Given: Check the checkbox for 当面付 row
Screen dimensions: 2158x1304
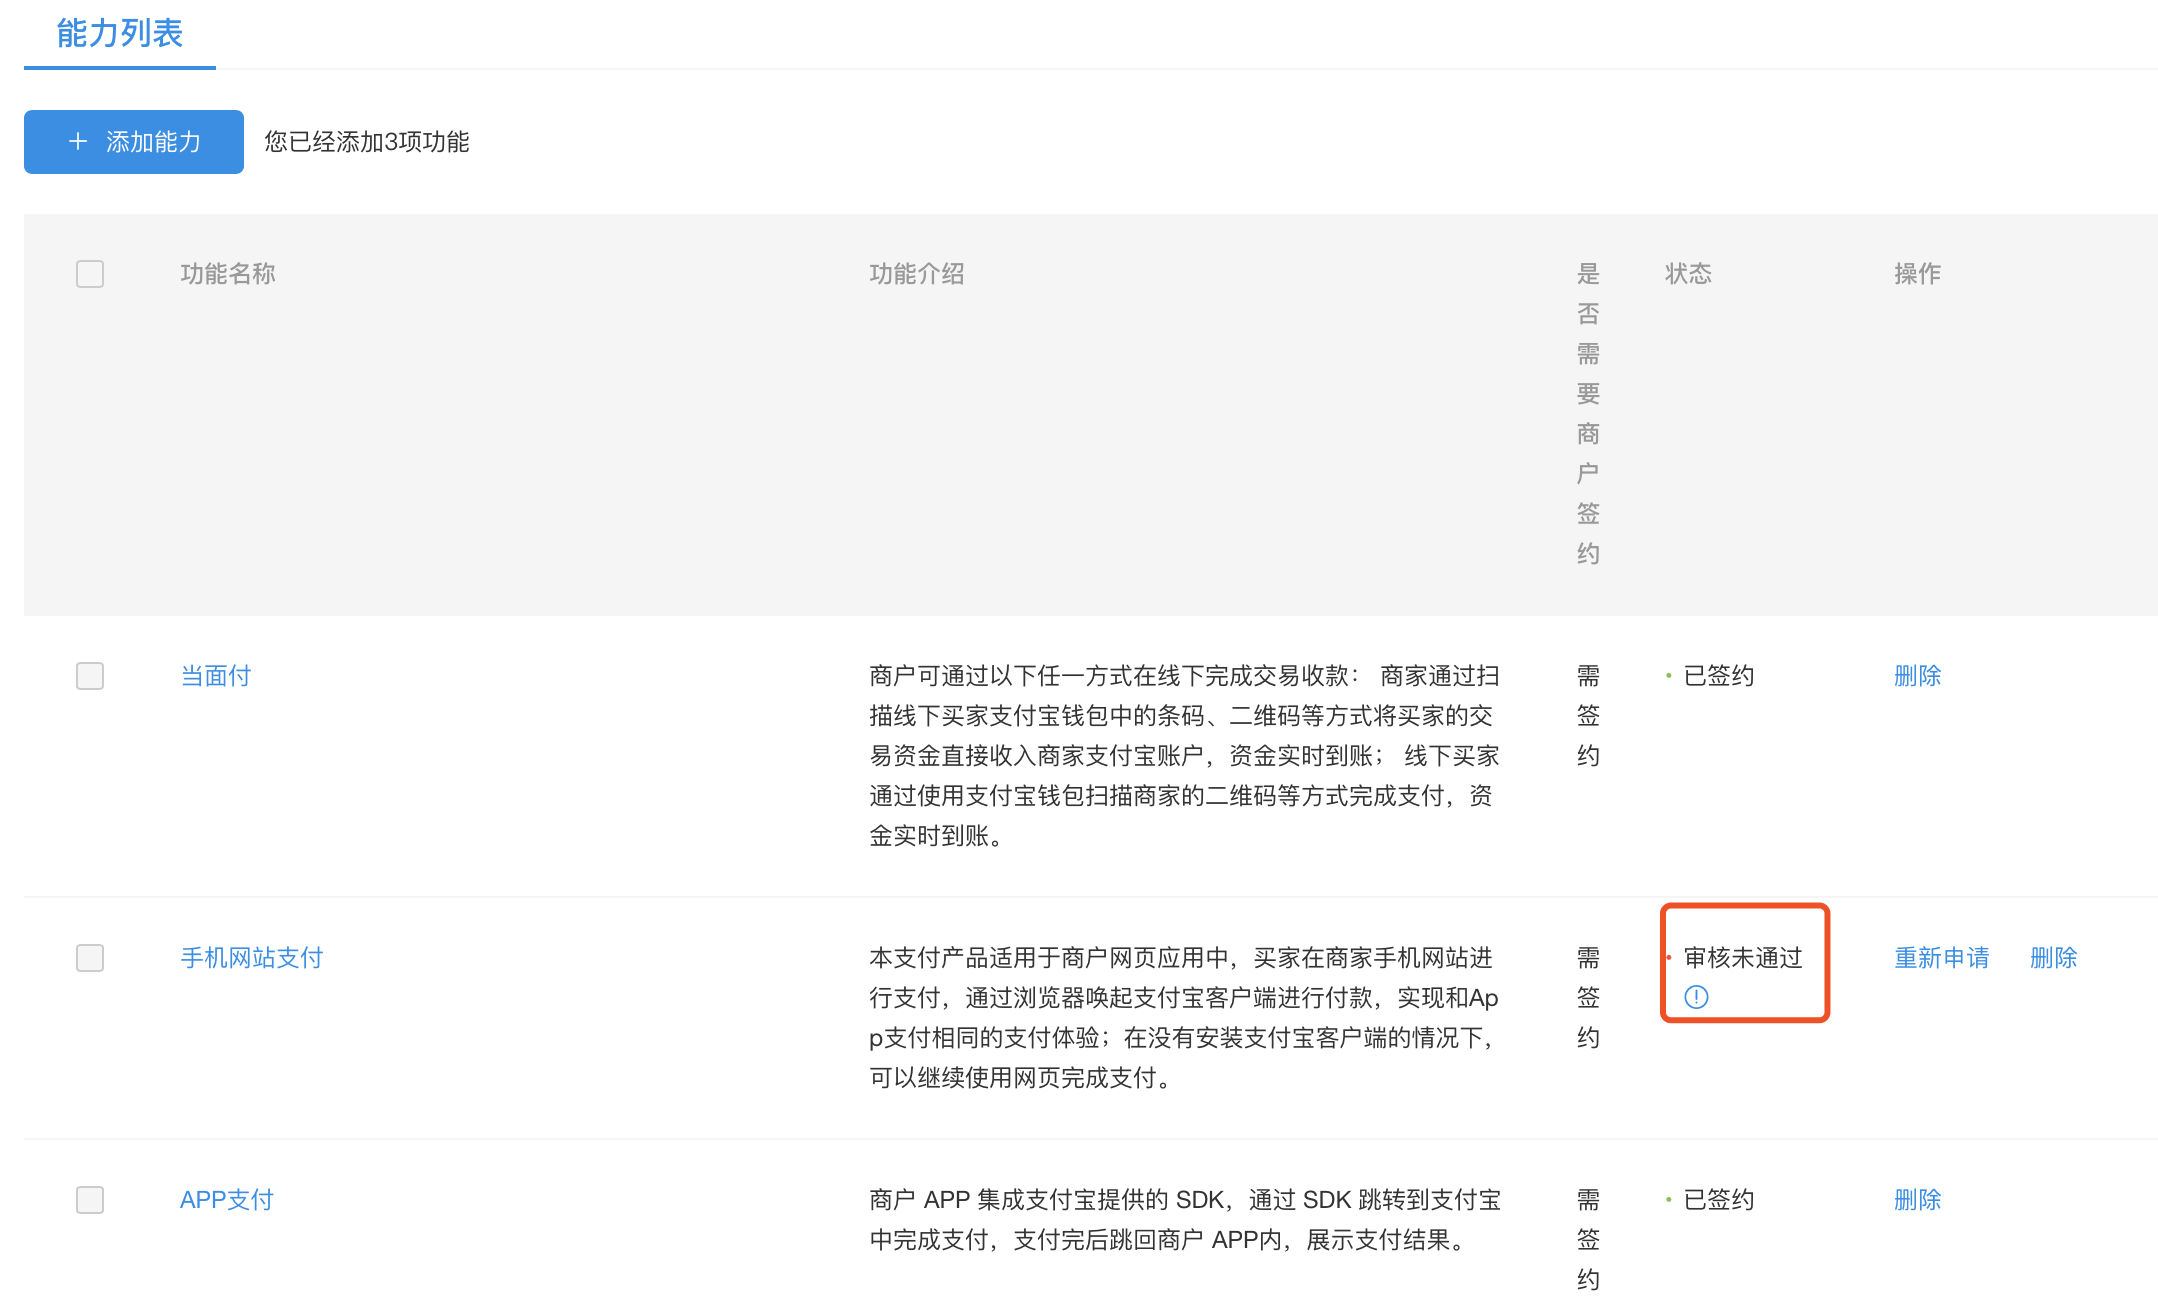Looking at the screenshot, I should (89, 676).
